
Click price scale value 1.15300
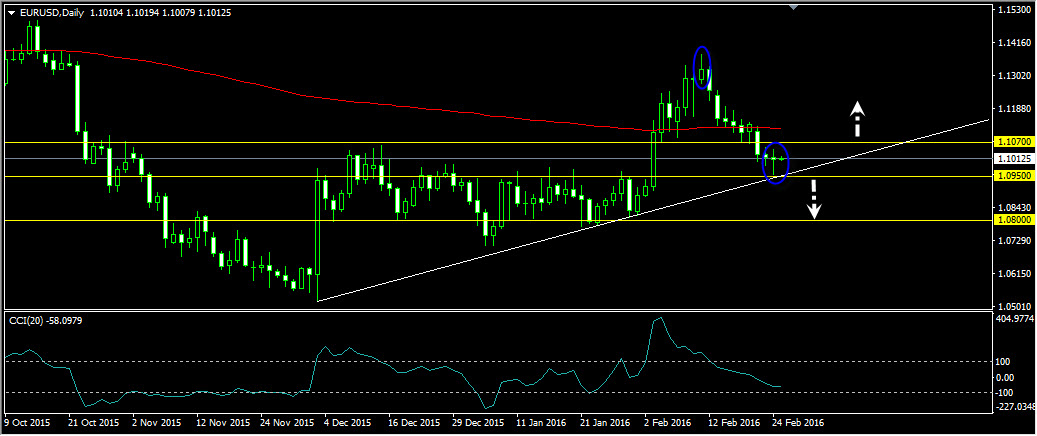(1015, 11)
